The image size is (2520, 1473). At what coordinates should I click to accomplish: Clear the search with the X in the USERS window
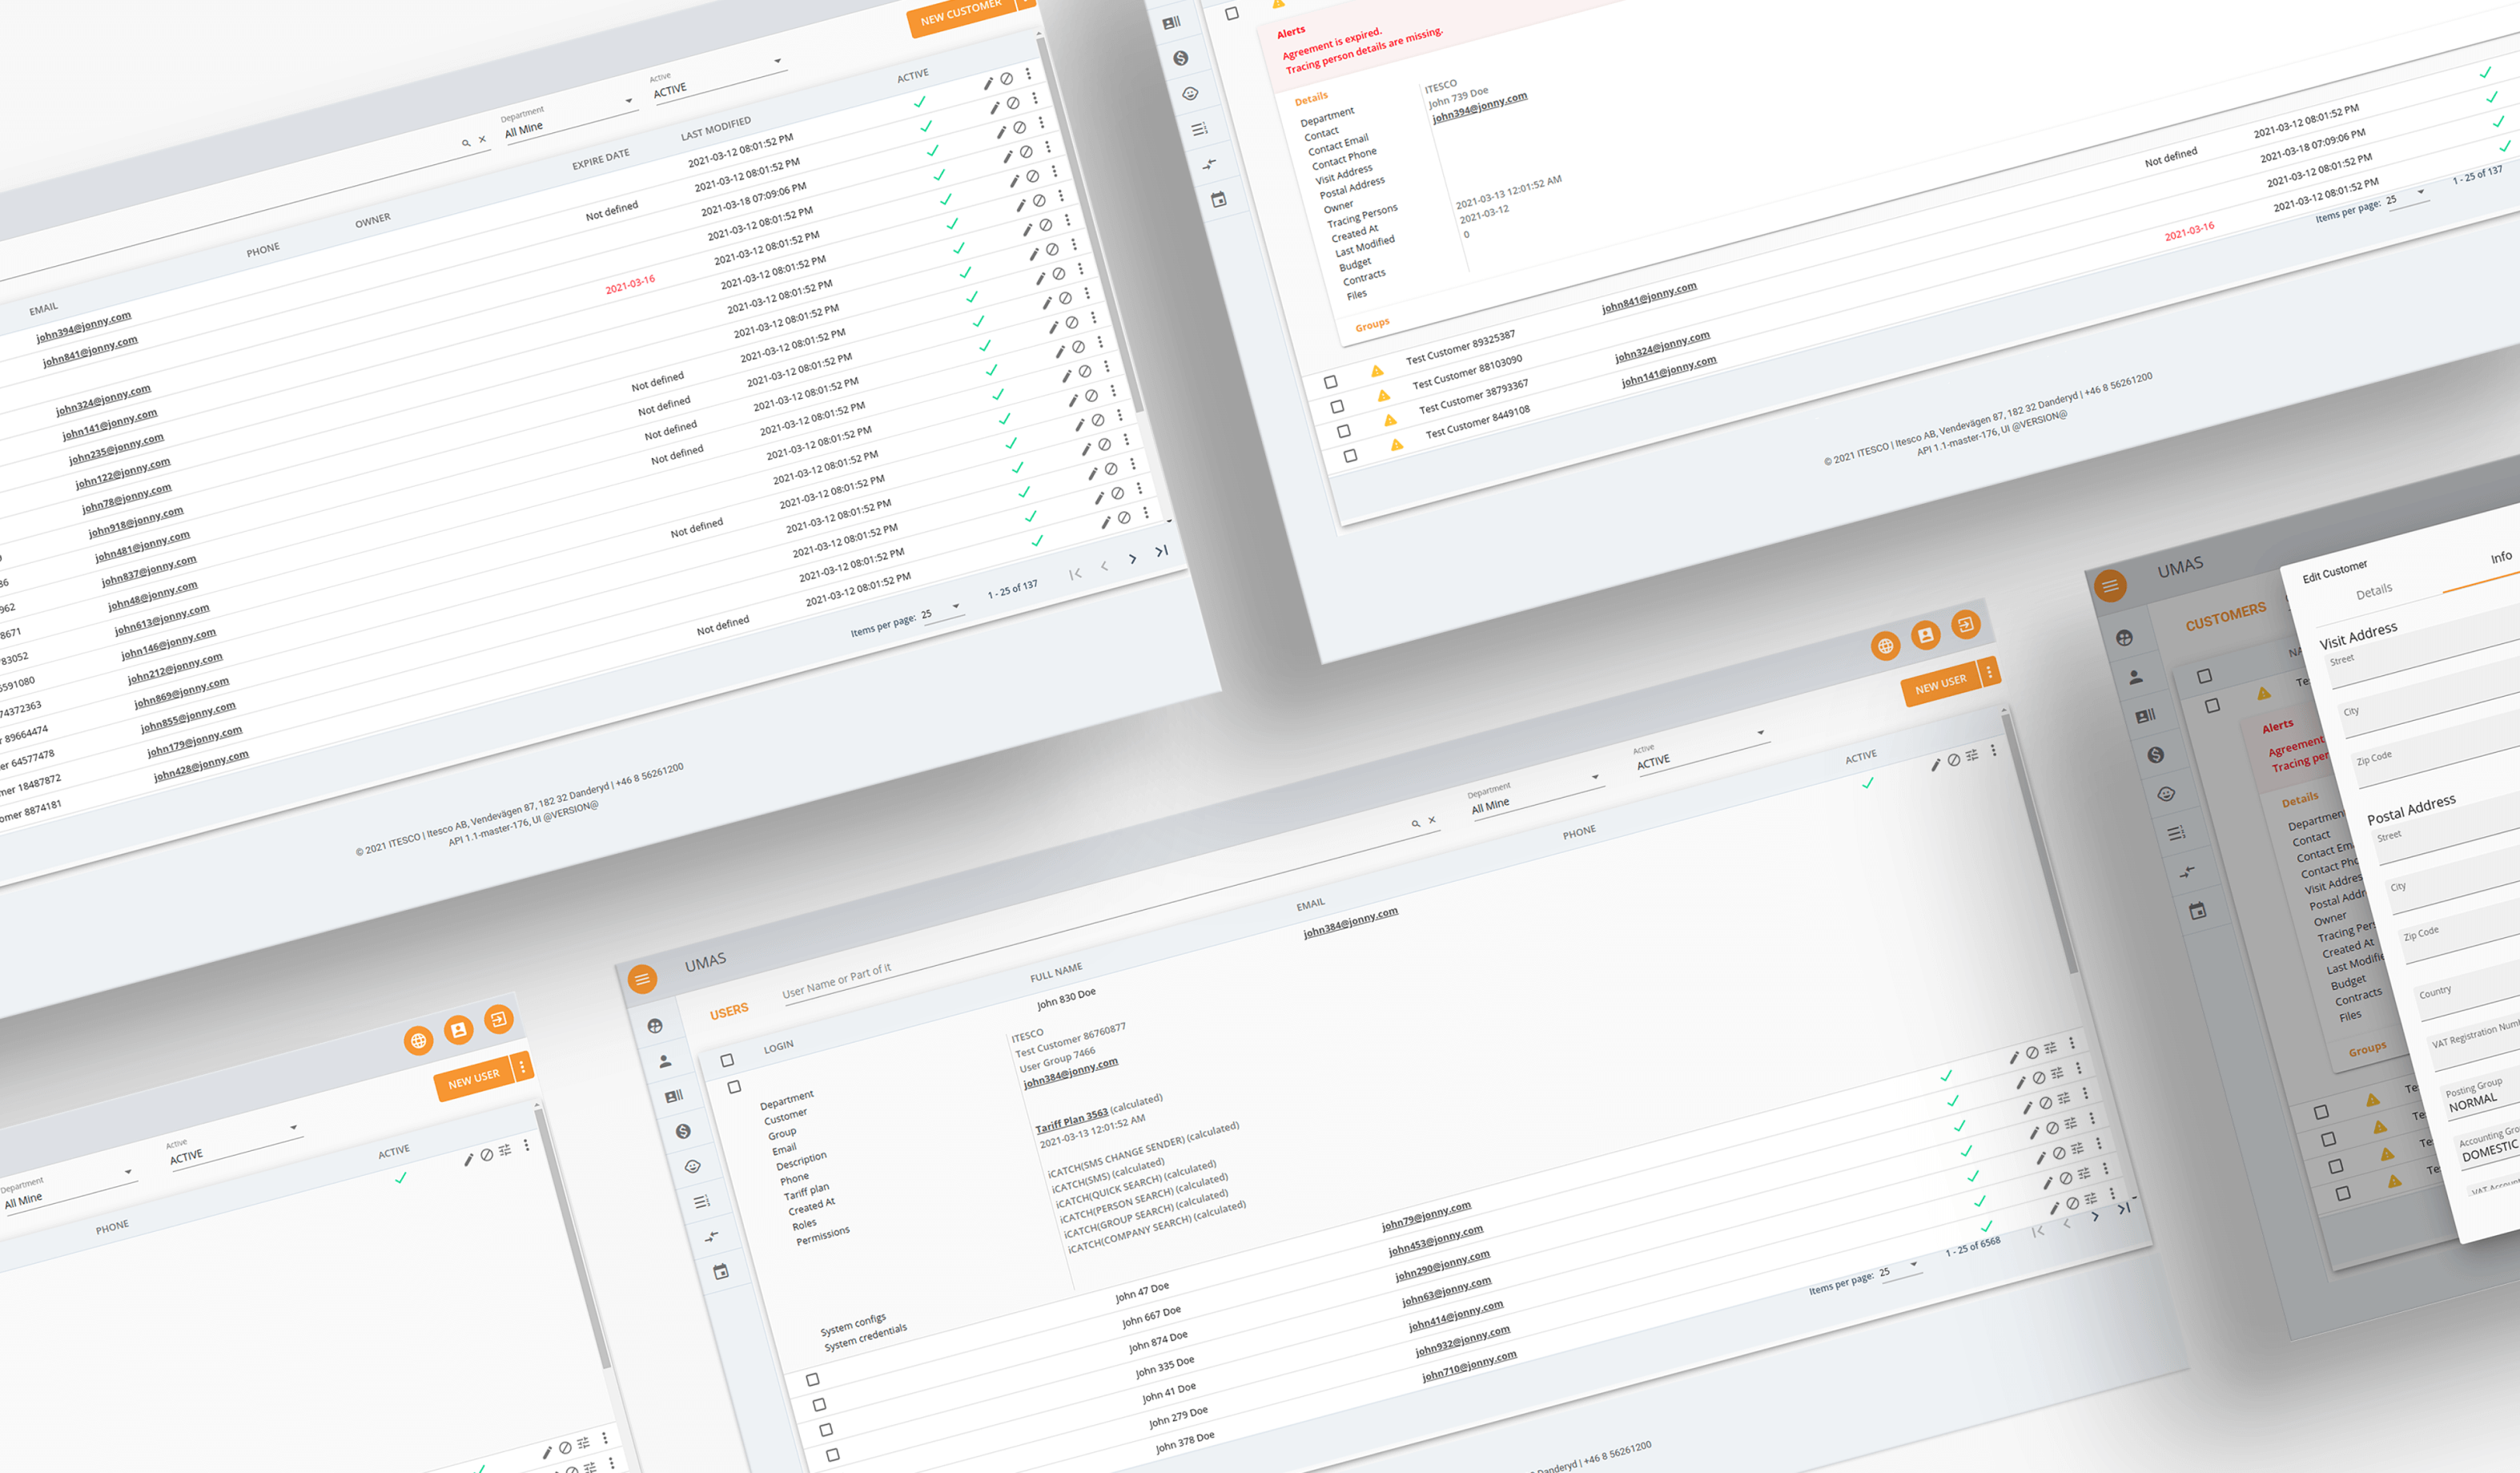(x=1432, y=820)
